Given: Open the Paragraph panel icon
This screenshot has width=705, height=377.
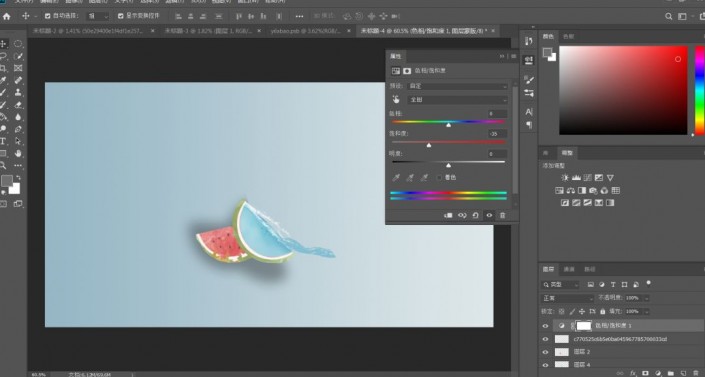Looking at the screenshot, I should point(529,125).
